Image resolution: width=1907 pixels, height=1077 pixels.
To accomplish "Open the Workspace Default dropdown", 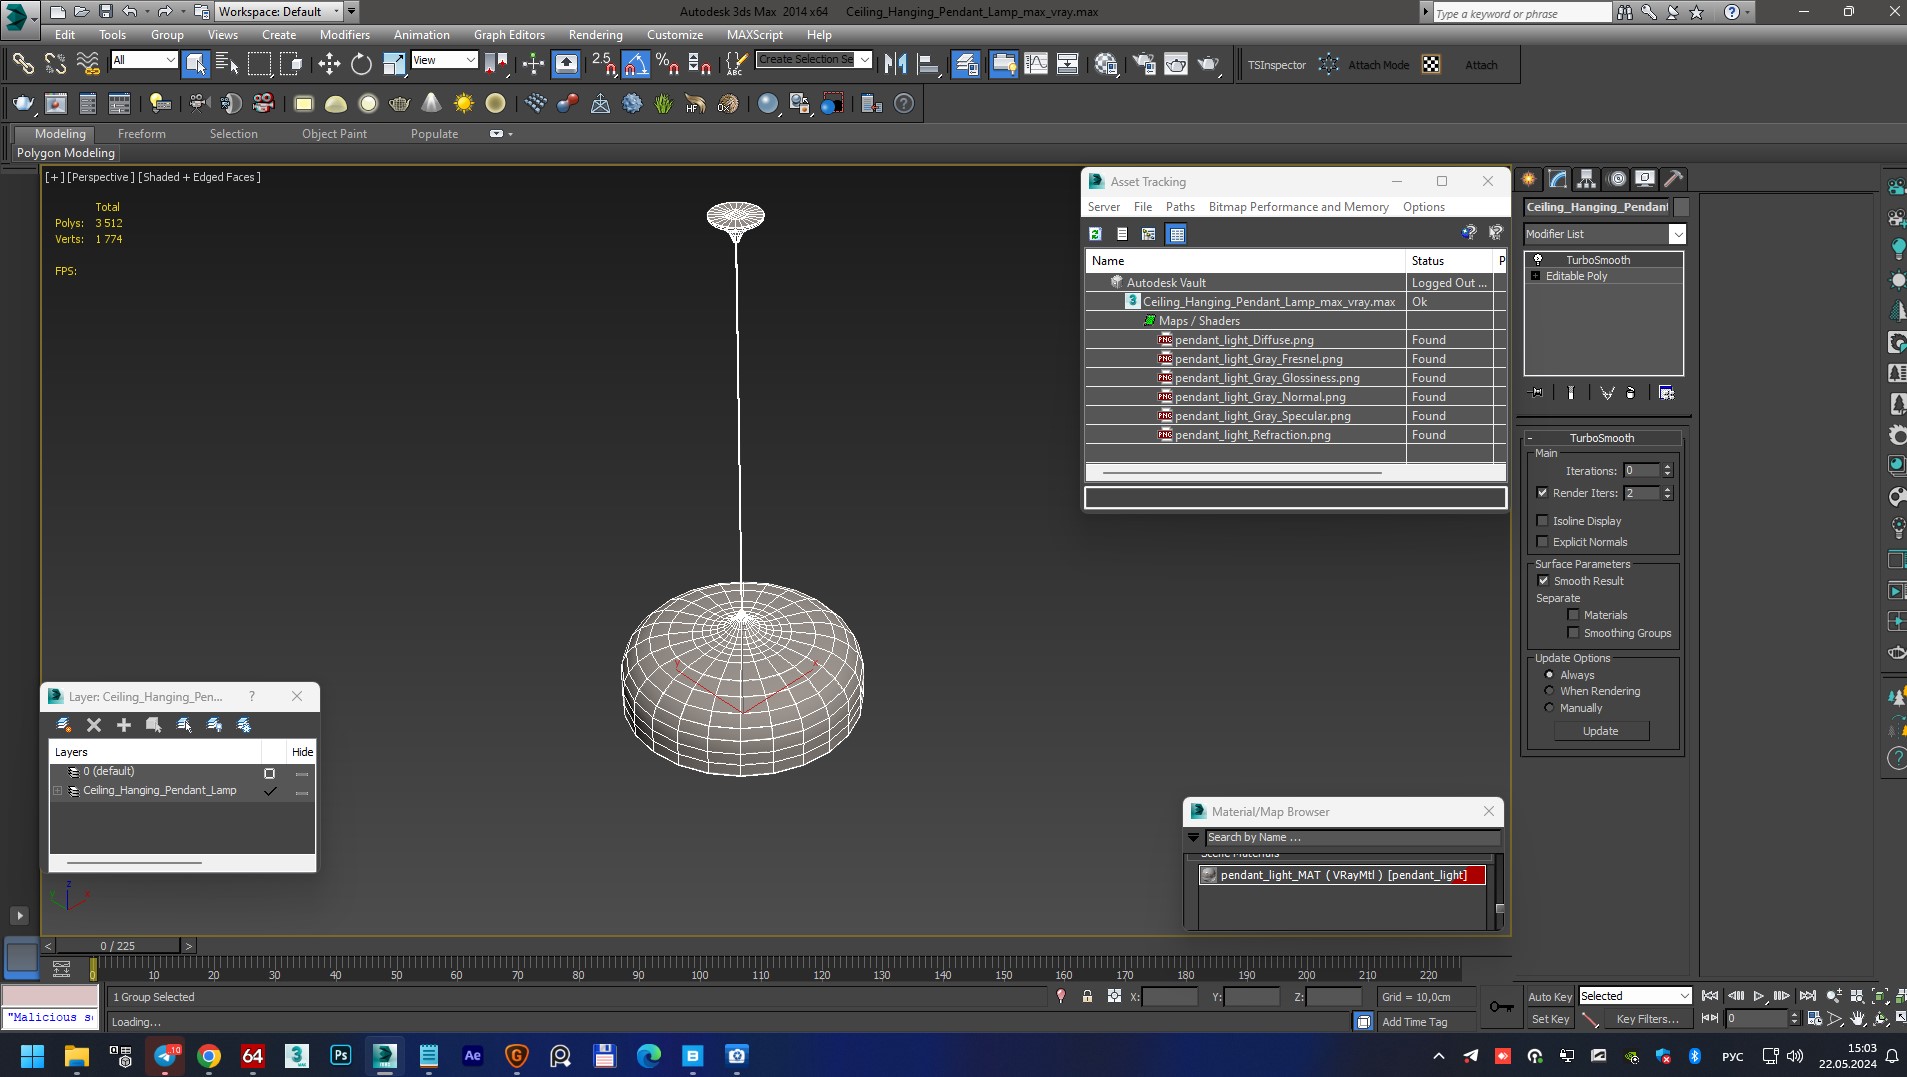I will point(279,12).
